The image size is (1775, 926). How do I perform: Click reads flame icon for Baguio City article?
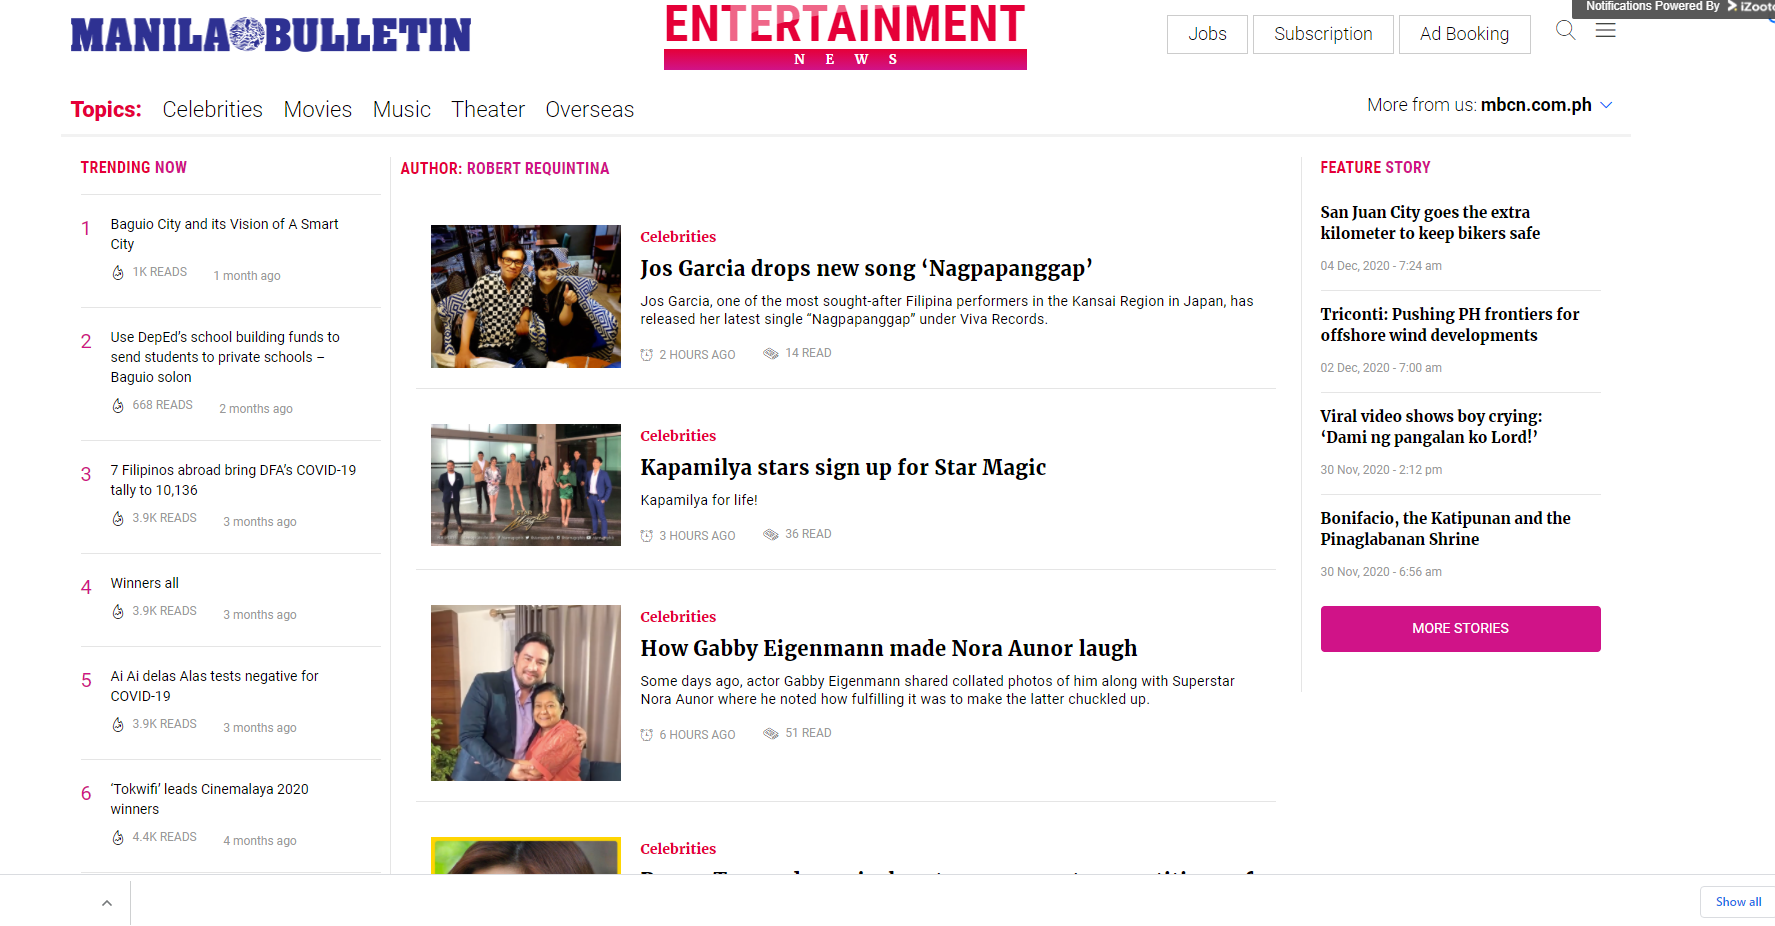click(x=118, y=273)
